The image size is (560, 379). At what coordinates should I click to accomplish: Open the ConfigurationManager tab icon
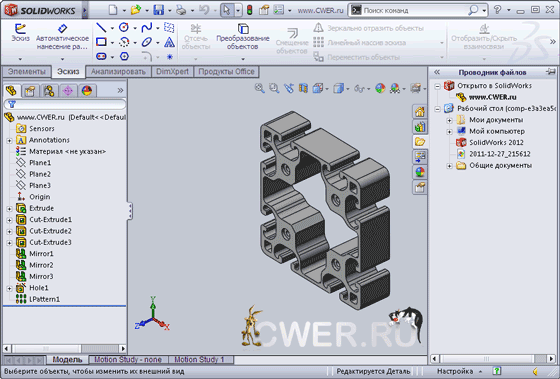(49, 91)
